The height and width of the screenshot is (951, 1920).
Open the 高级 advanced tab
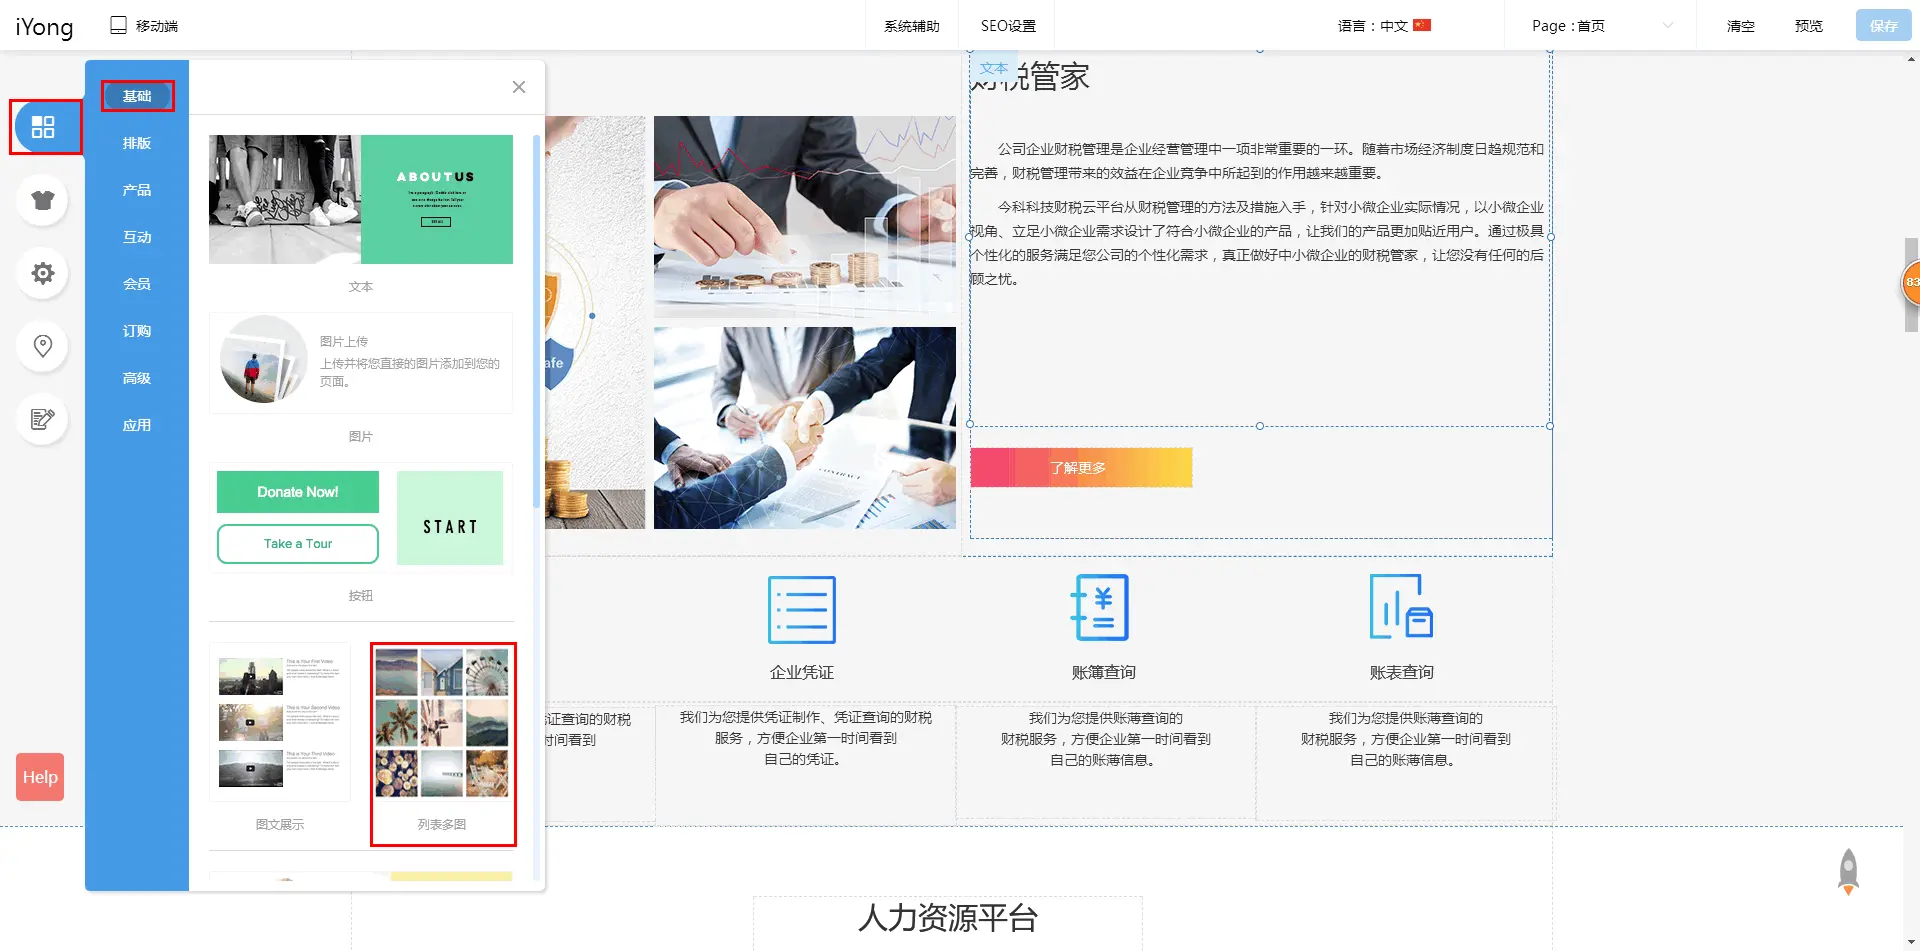[137, 378]
